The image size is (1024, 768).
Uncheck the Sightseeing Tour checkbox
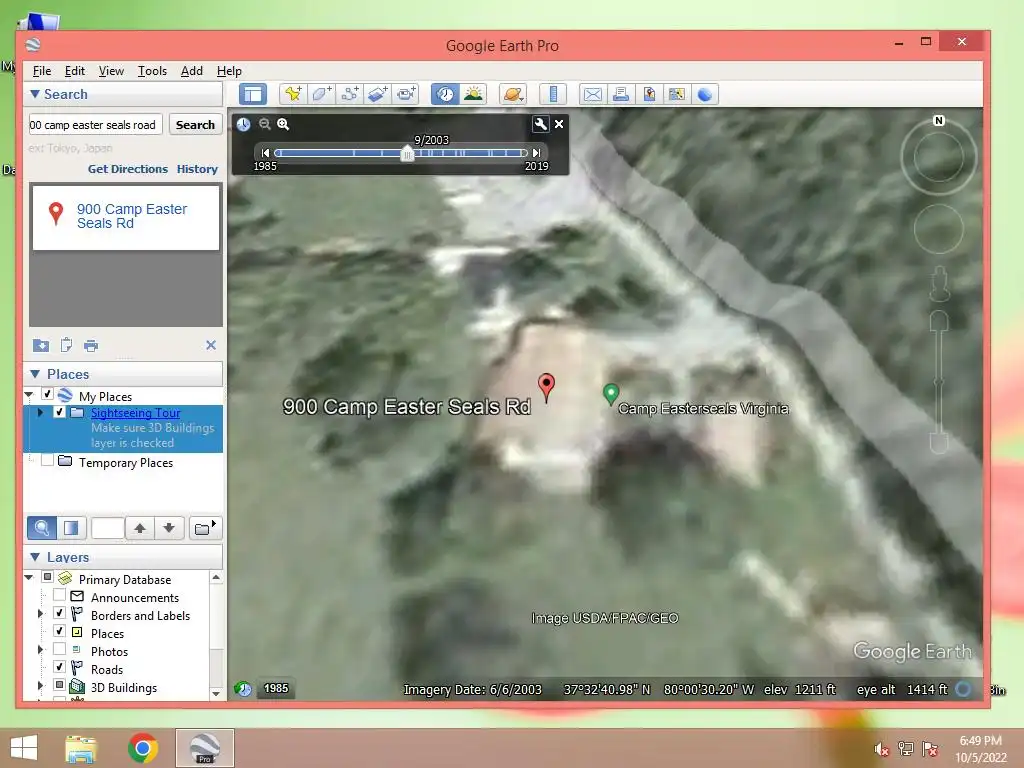pos(59,412)
